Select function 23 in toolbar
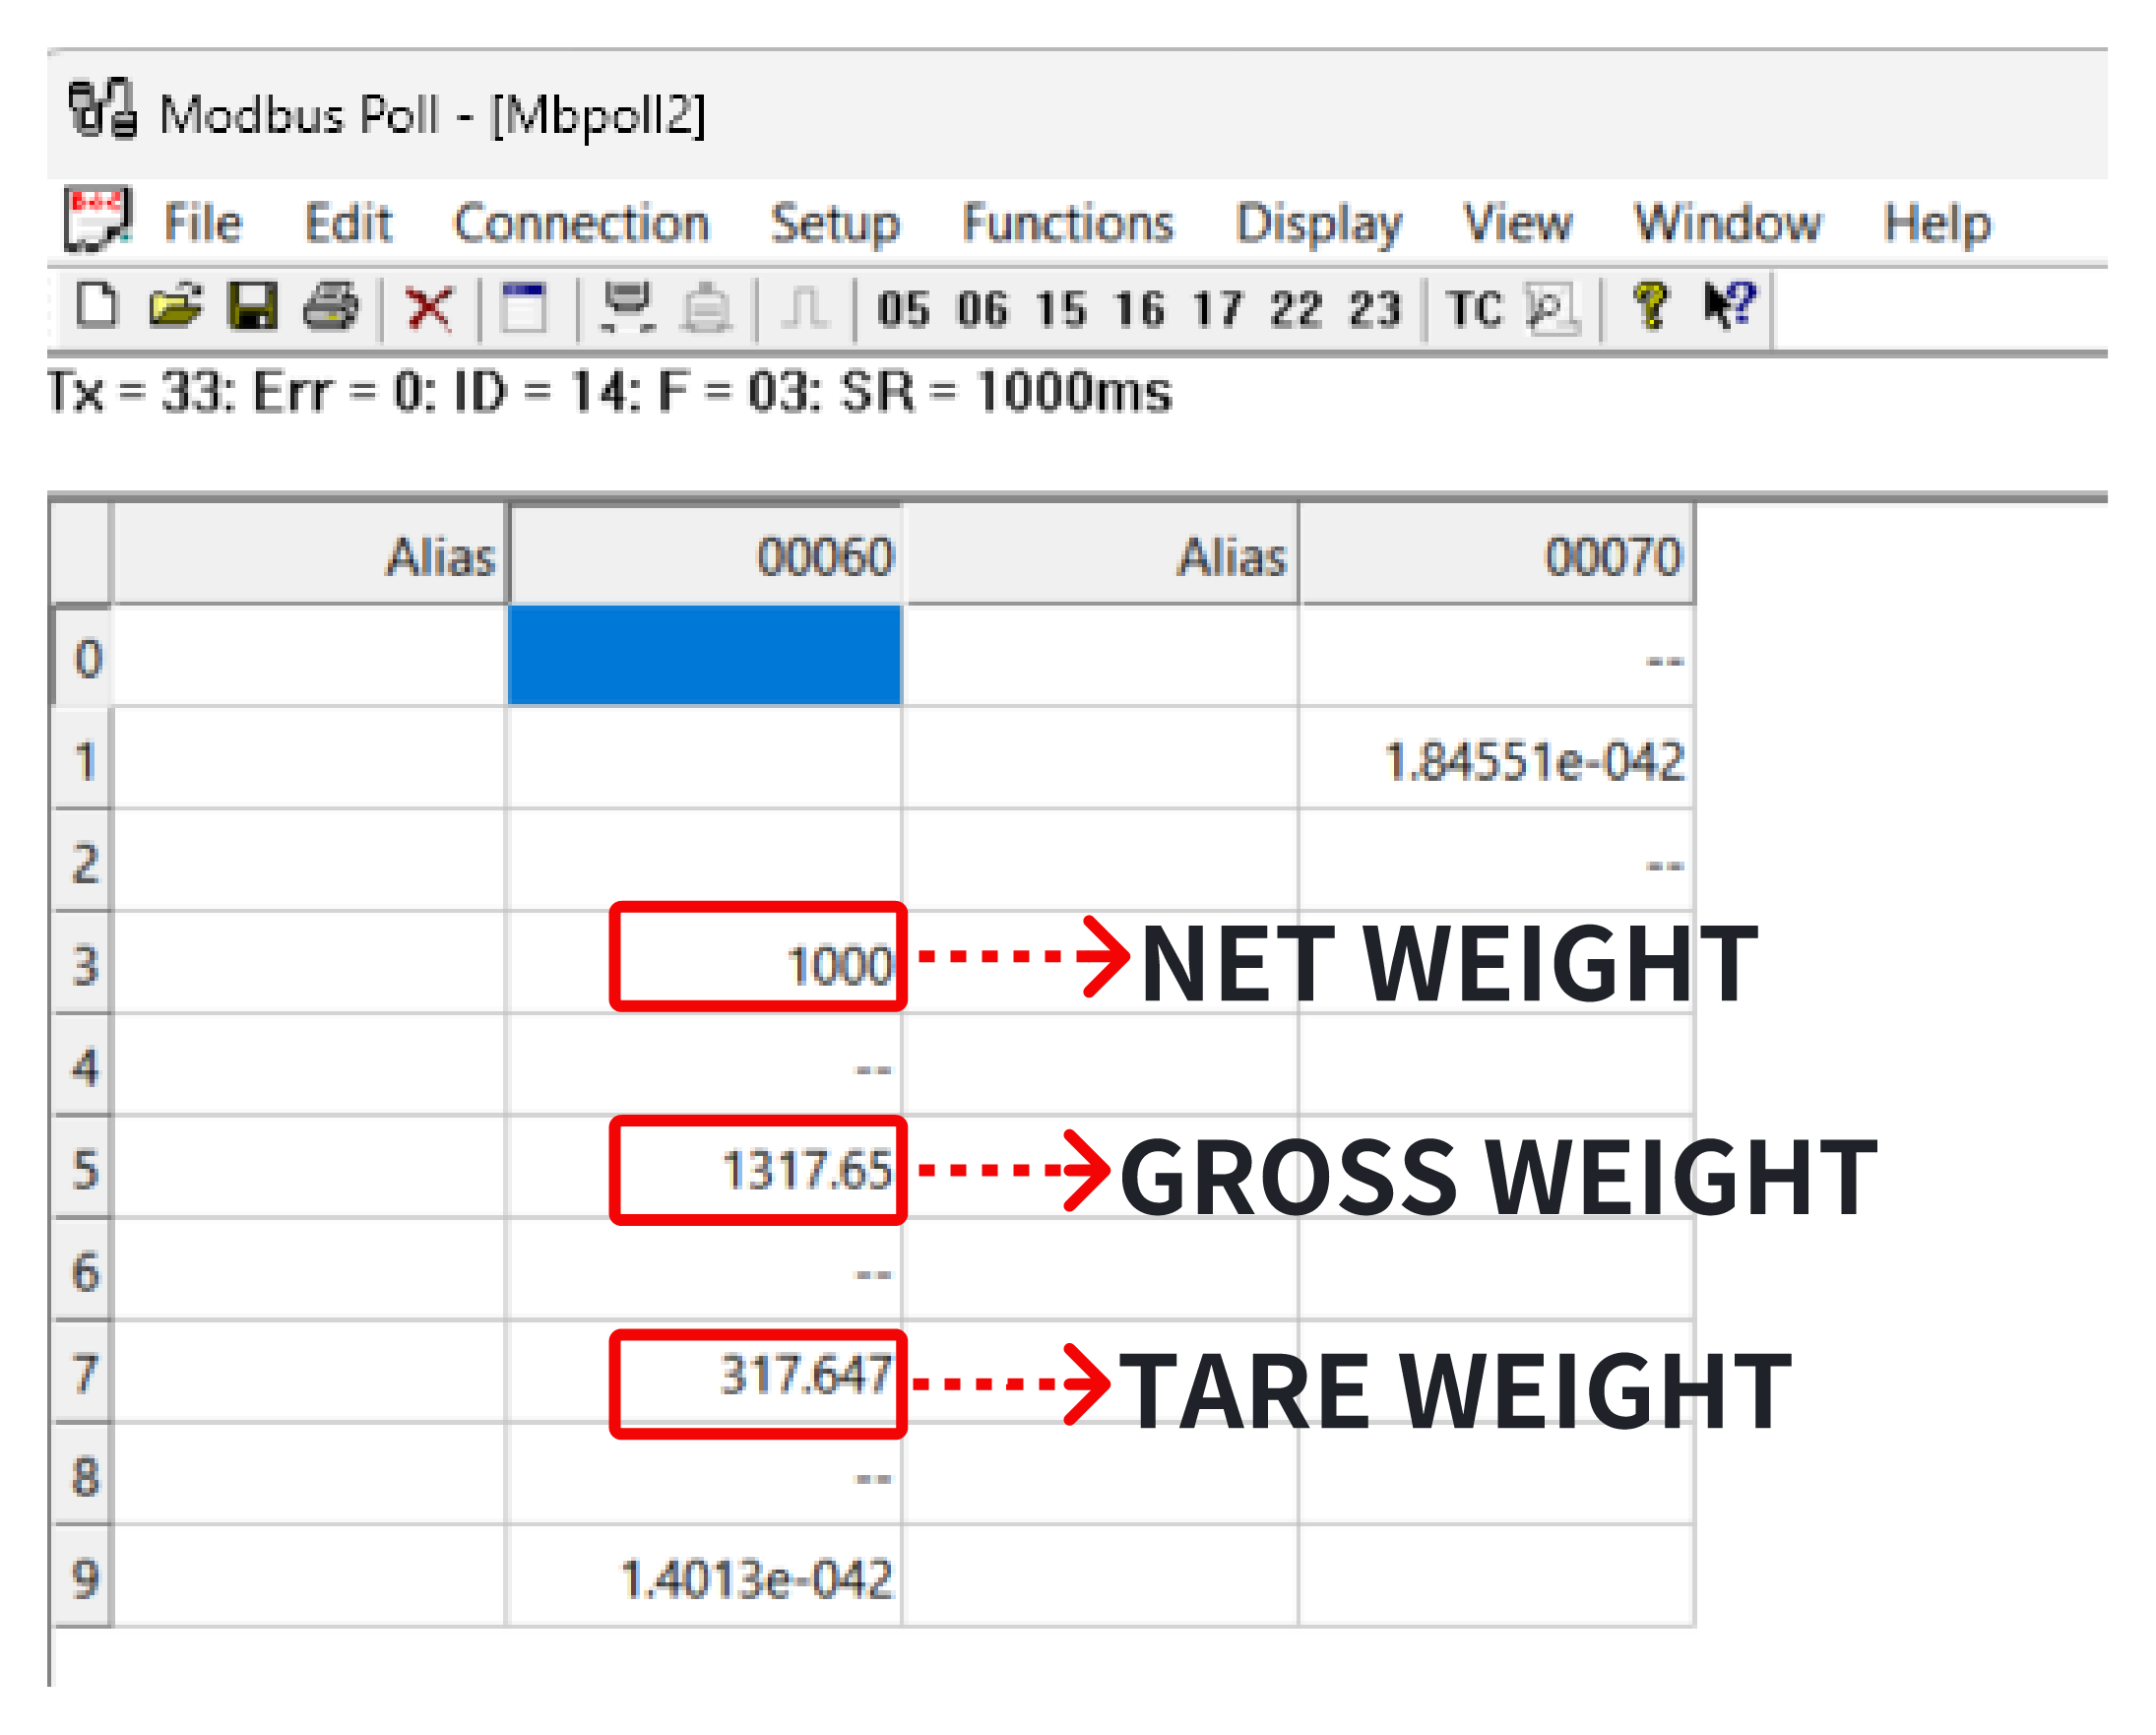The width and height of the screenshot is (2156, 1735). (1375, 309)
